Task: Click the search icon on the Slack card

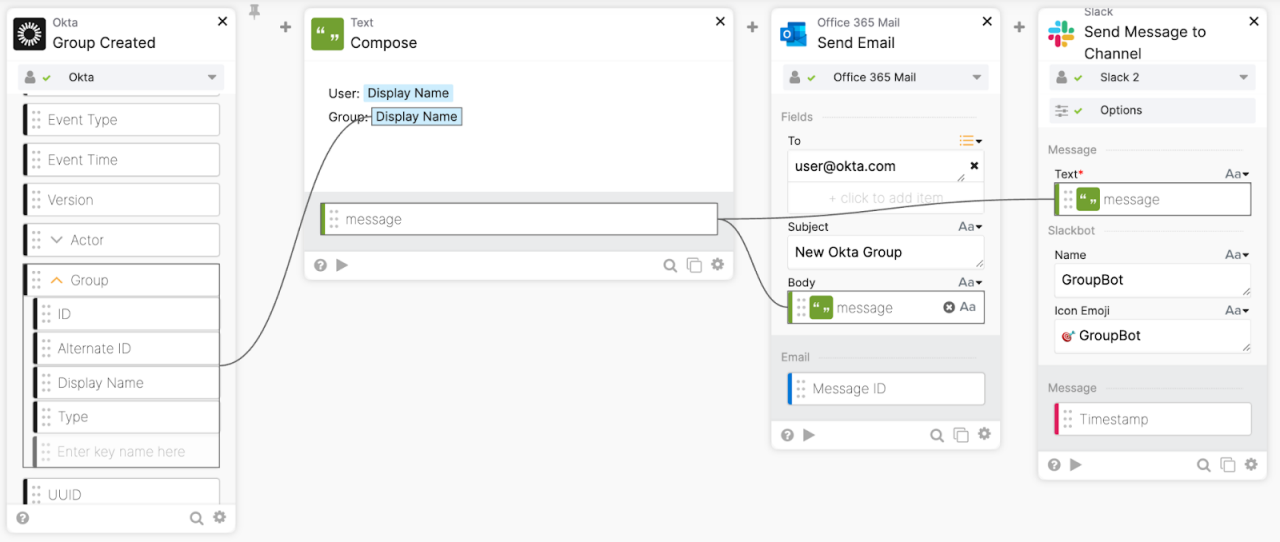Action: [x=1204, y=465]
